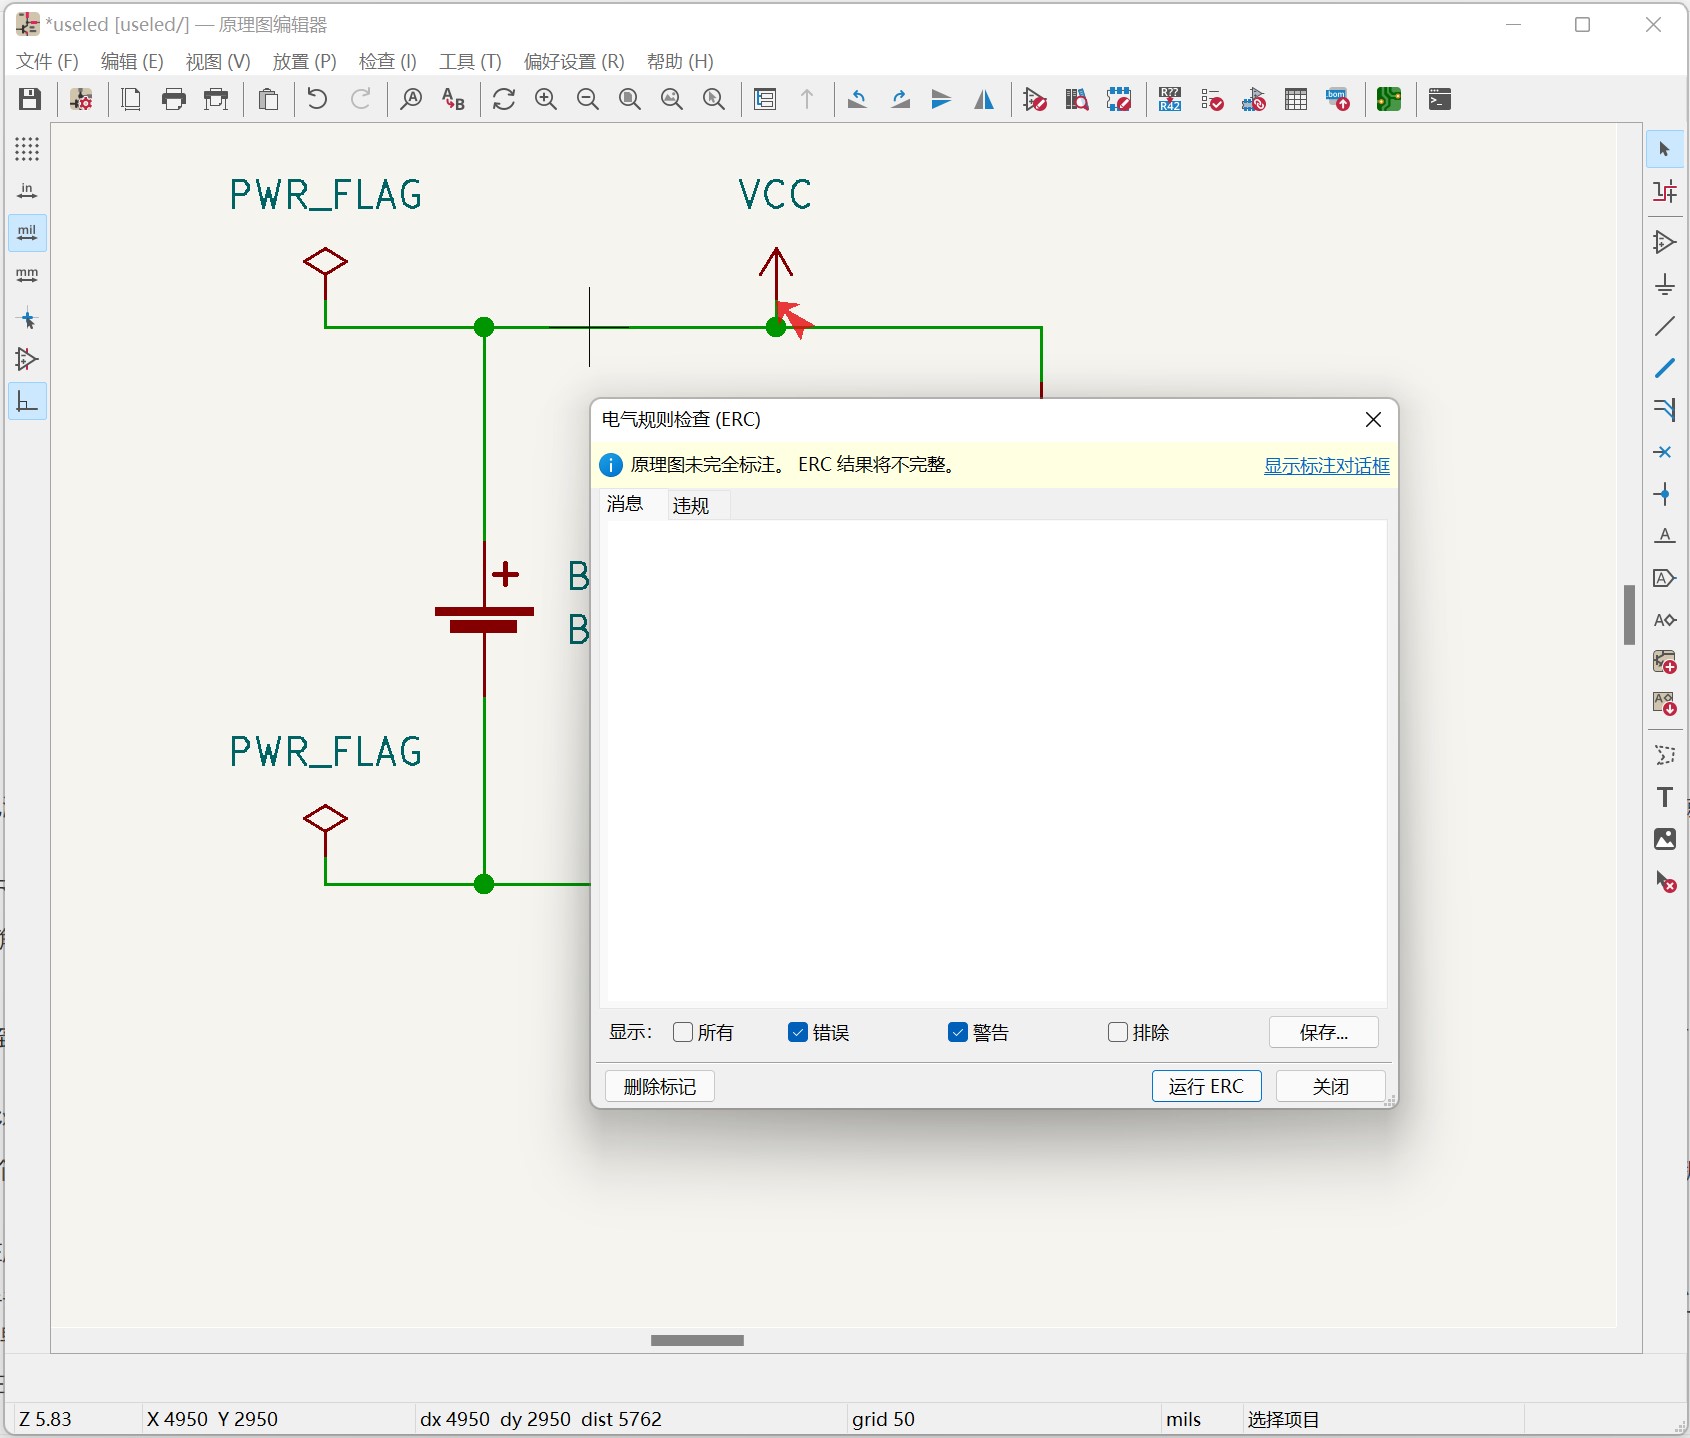The image size is (1690, 1438).
Task: Open the footprint editor
Action: (x=1119, y=99)
